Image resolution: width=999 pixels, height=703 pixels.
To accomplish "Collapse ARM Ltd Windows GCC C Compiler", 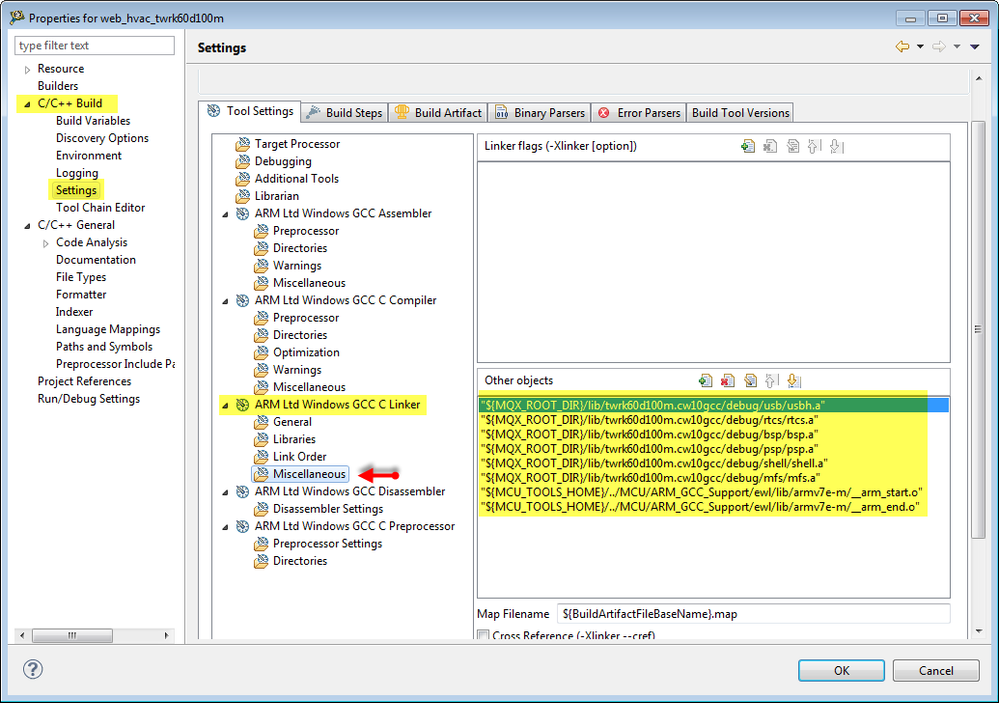I will [x=225, y=301].
